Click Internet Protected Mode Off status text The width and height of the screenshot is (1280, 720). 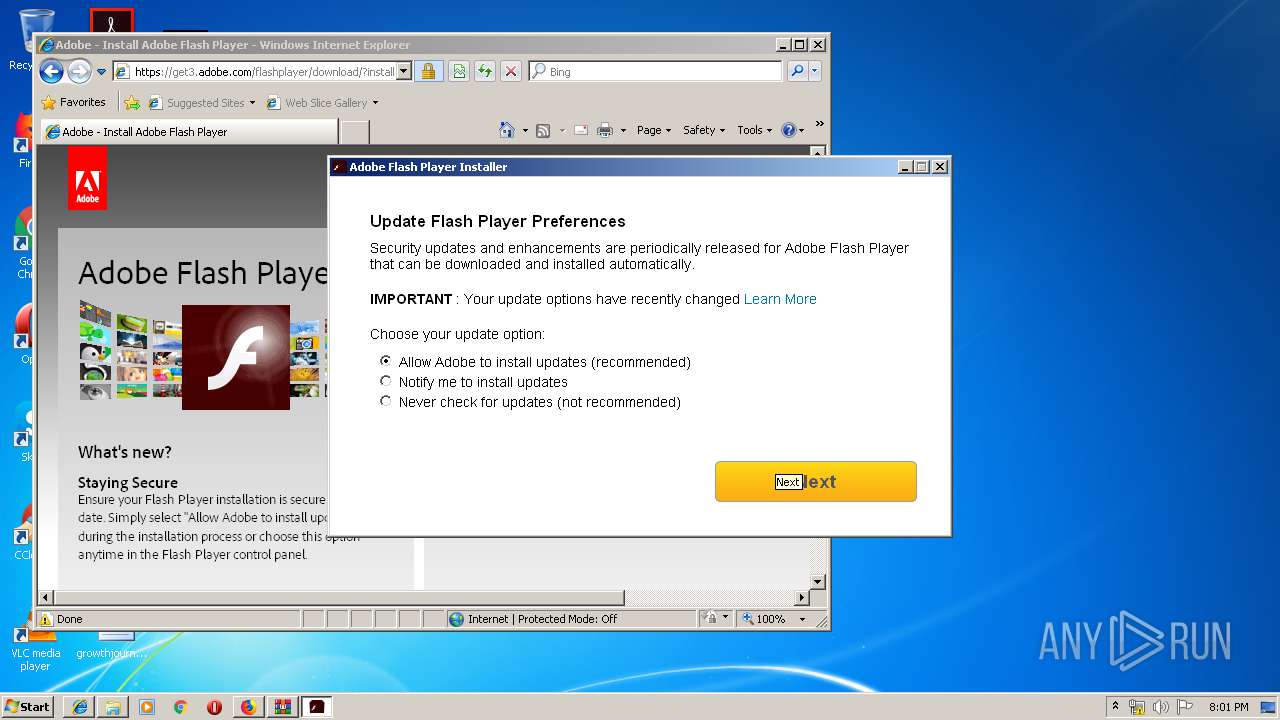(x=542, y=619)
